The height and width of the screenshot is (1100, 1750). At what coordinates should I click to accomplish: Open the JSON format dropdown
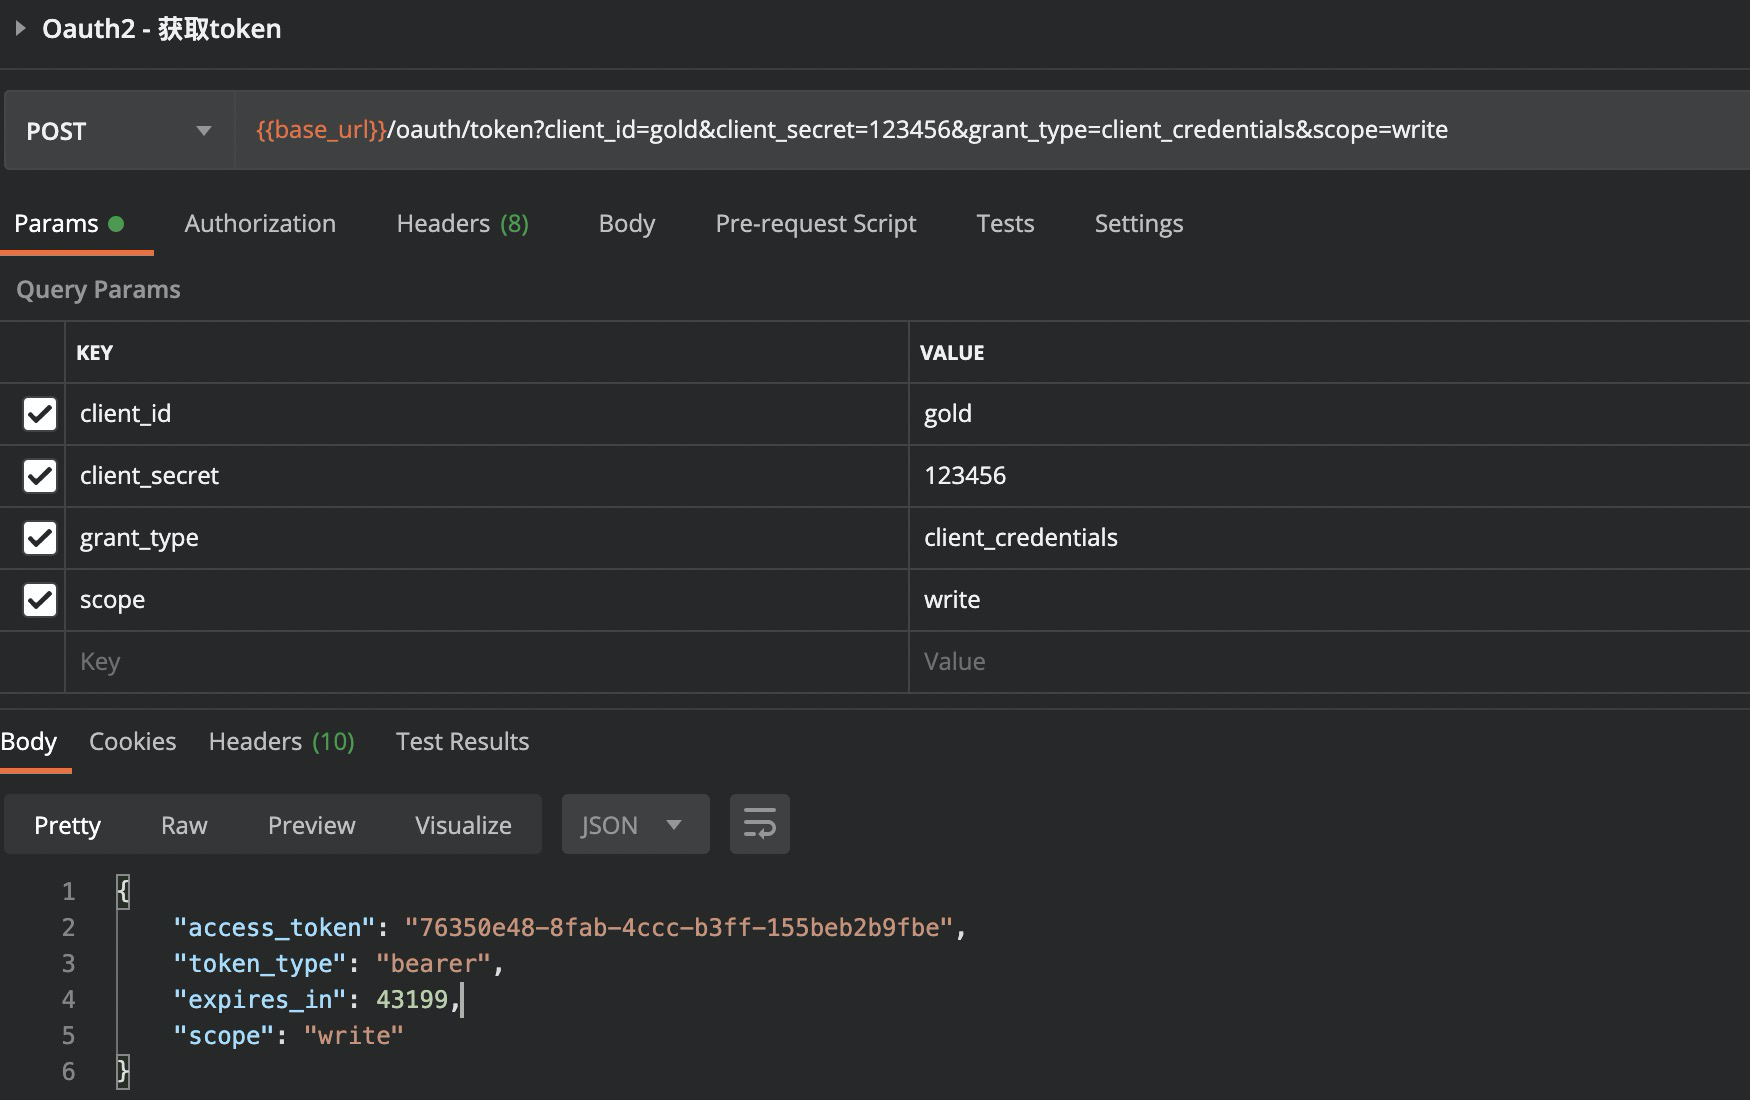click(634, 825)
